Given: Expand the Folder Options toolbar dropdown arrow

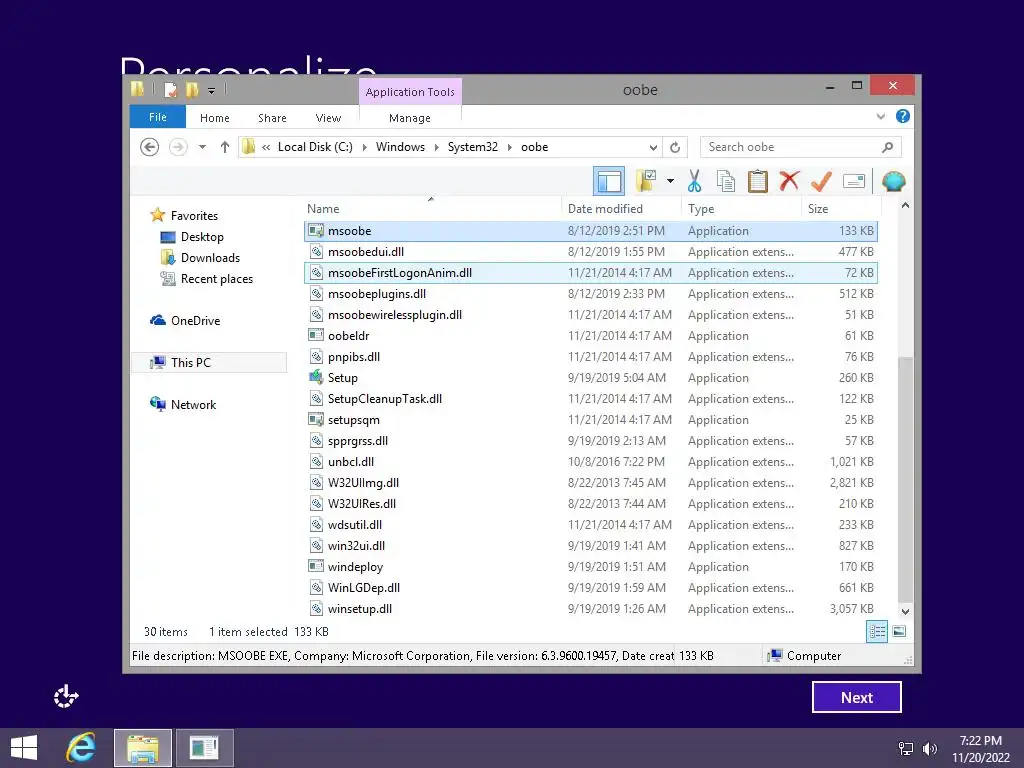Looking at the screenshot, I should [670, 181].
